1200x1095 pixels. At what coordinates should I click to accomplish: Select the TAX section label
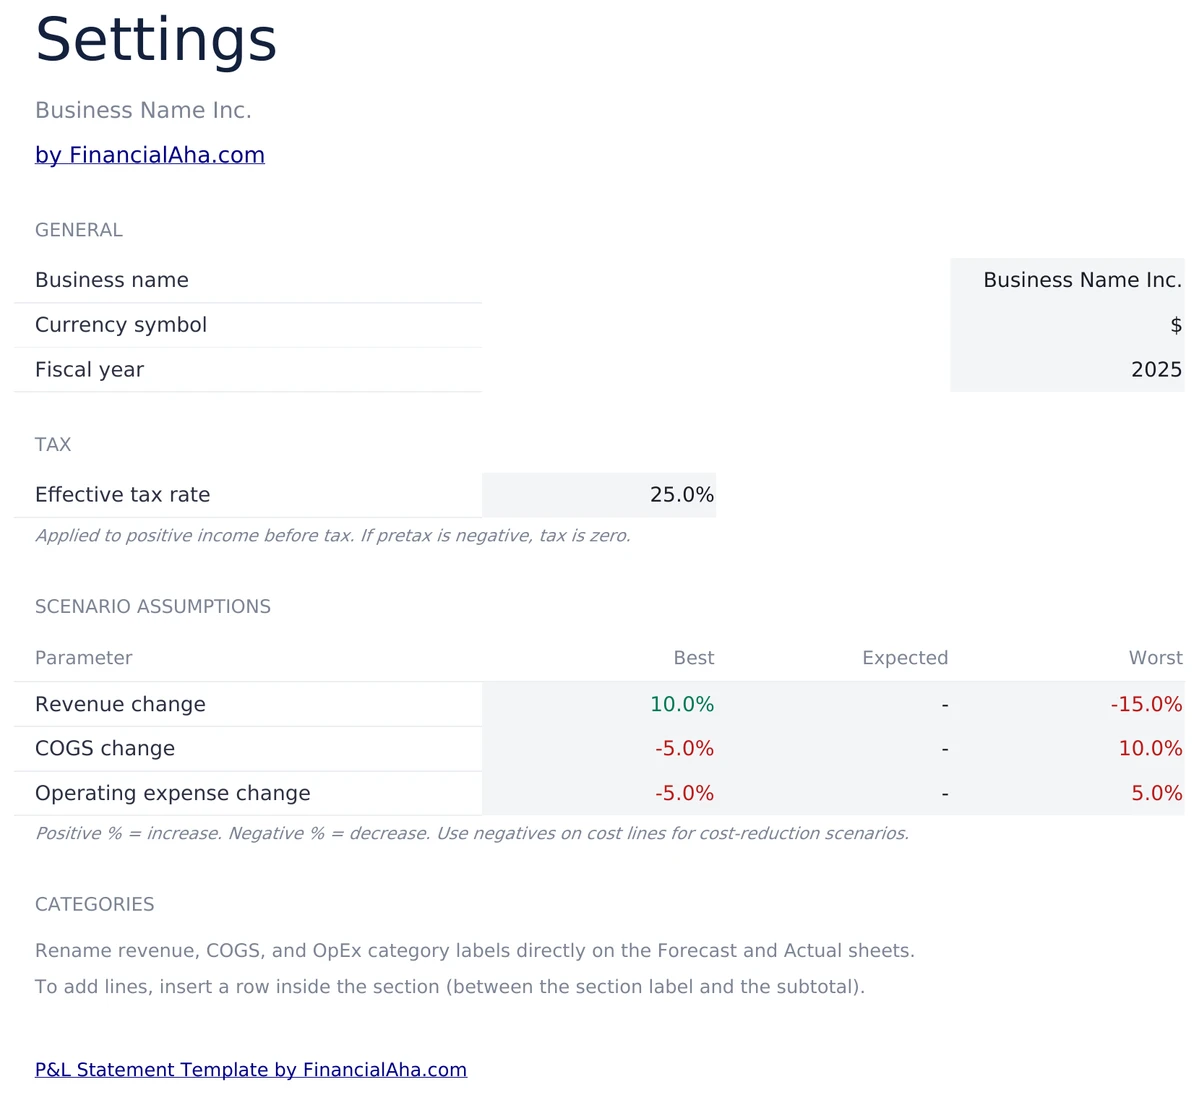[x=53, y=444]
